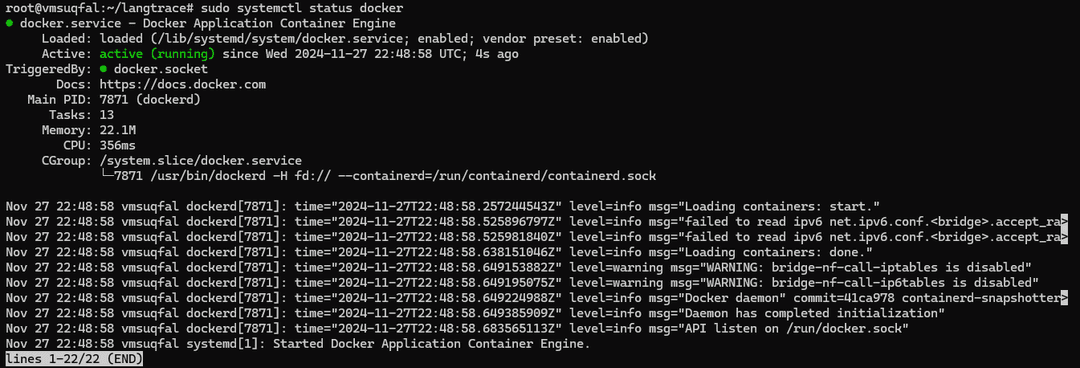Click the CGroup path /system.slice/docker.service
Viewport: 1080px width, 368px height.
coord(200,161)
